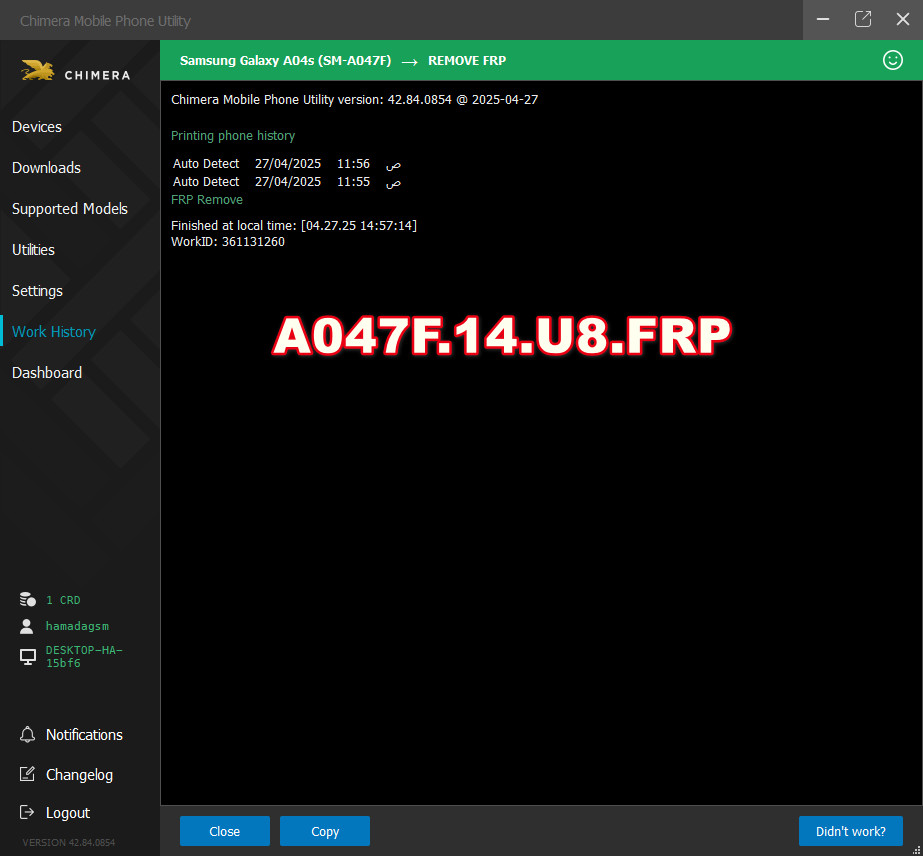923x856 pixels.
Task: Click the Didn't work? button
Action: coord(850,831)
